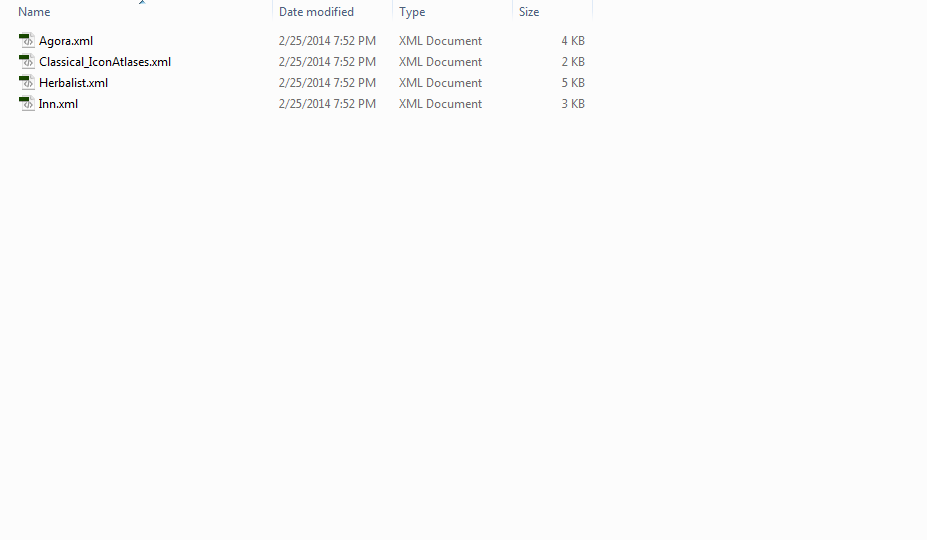Click the date modified of Inn.xml
927x540 pixels.
[x=327, y=104]
